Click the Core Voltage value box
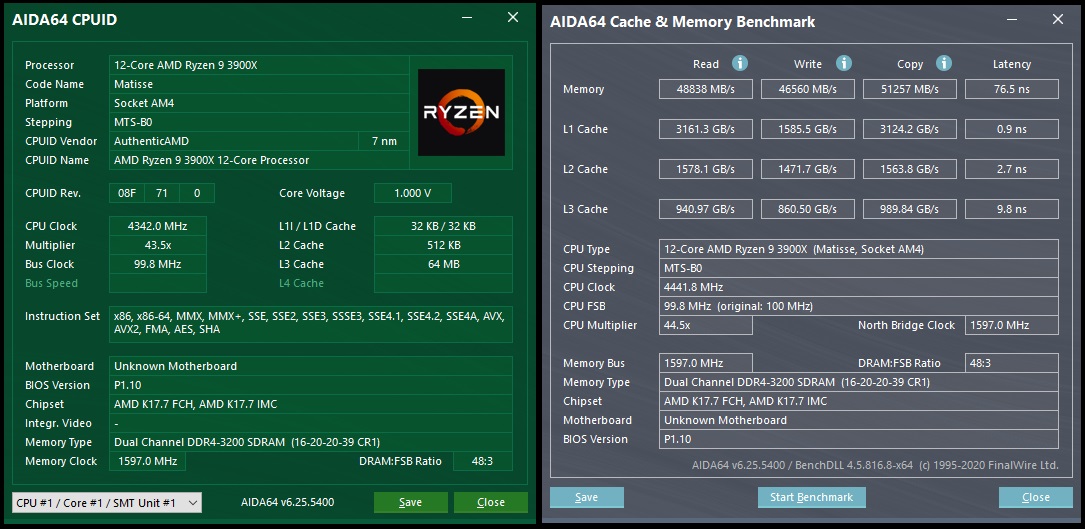Image resolution: width=1085 pixels, height=529 pixels. click(412, 193)
